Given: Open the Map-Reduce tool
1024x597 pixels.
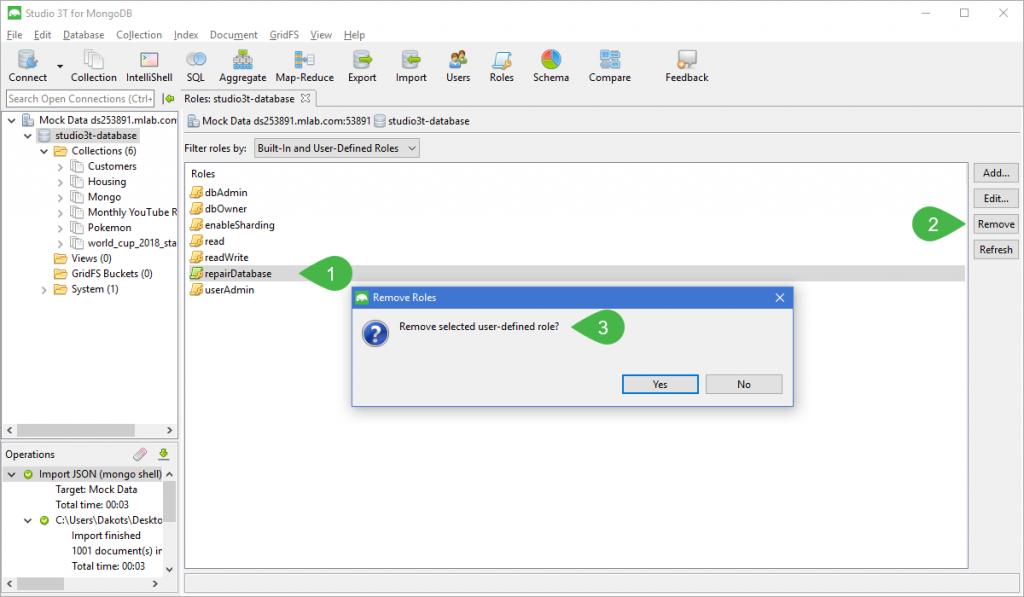Looking at the screenshot, I should point(304,67).
